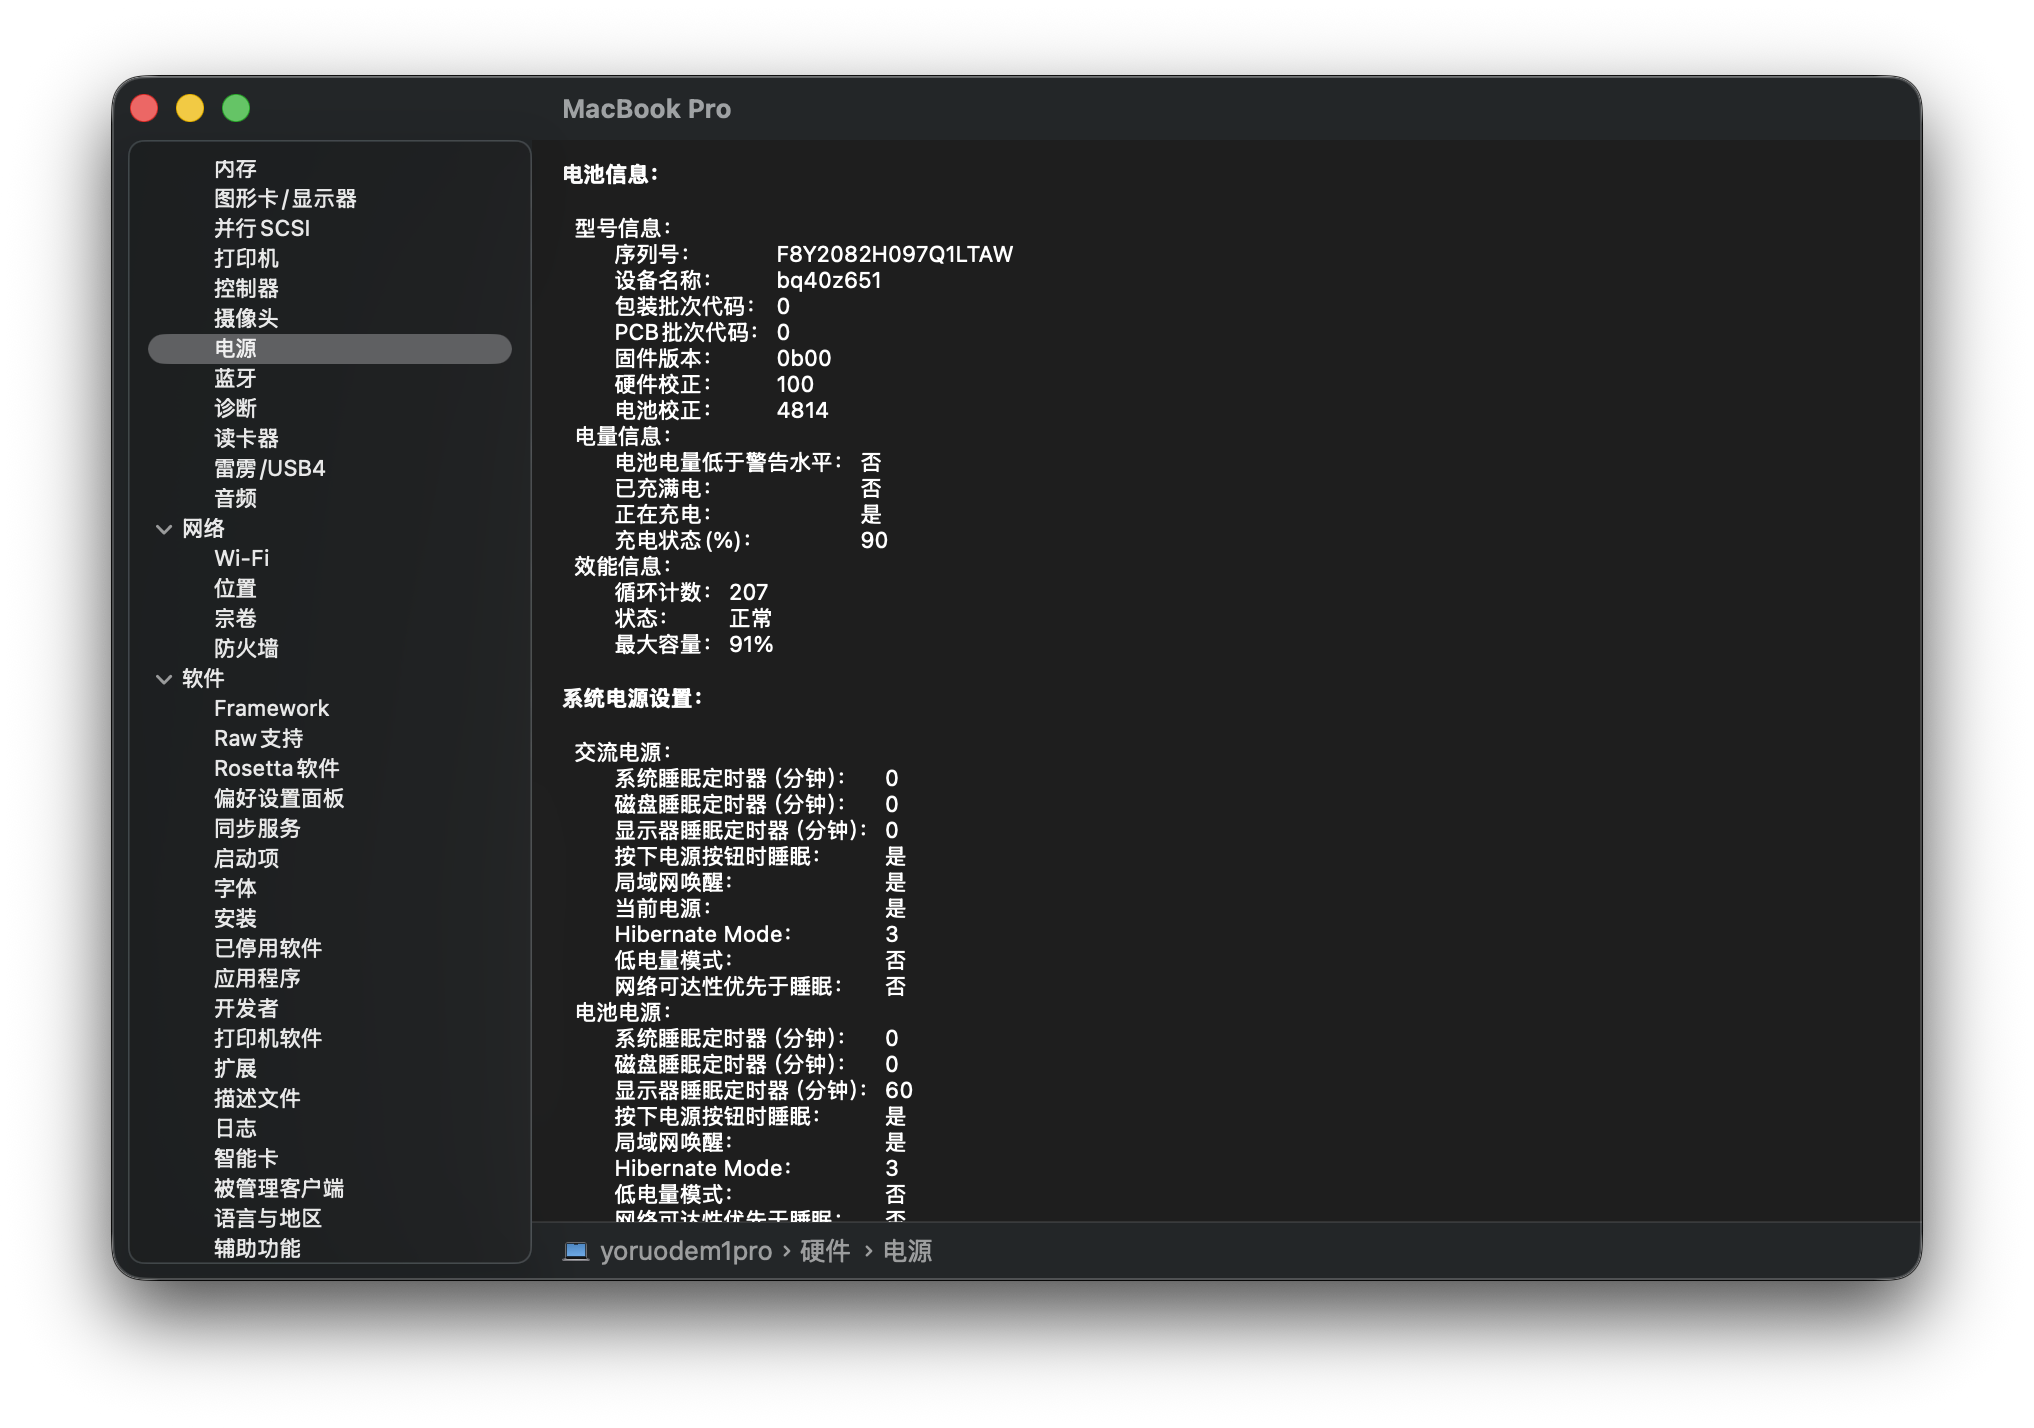The width and height of the screenshot is (2034, 1428).
Task: Select 打印机软件 sidebar item
Action: (x=268, y=1039)
